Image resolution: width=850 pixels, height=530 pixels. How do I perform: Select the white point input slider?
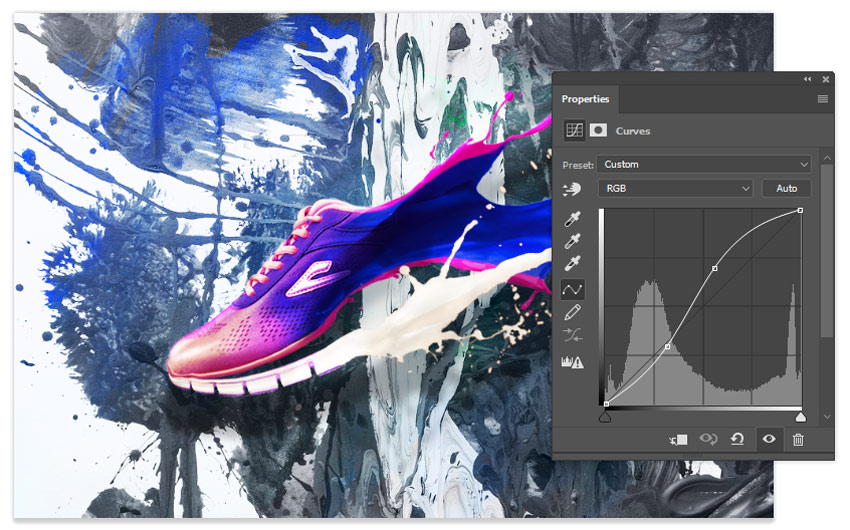pos(800,417)
